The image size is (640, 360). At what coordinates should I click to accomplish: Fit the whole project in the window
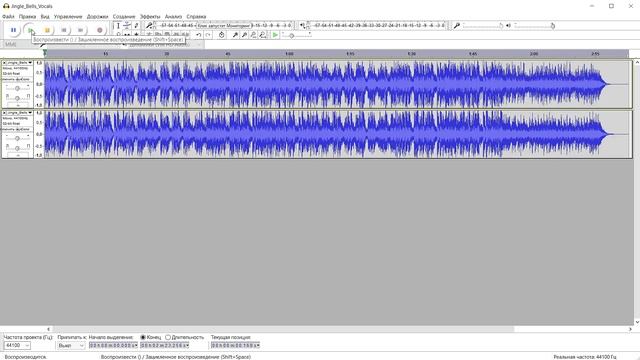(x=262, y=35)
